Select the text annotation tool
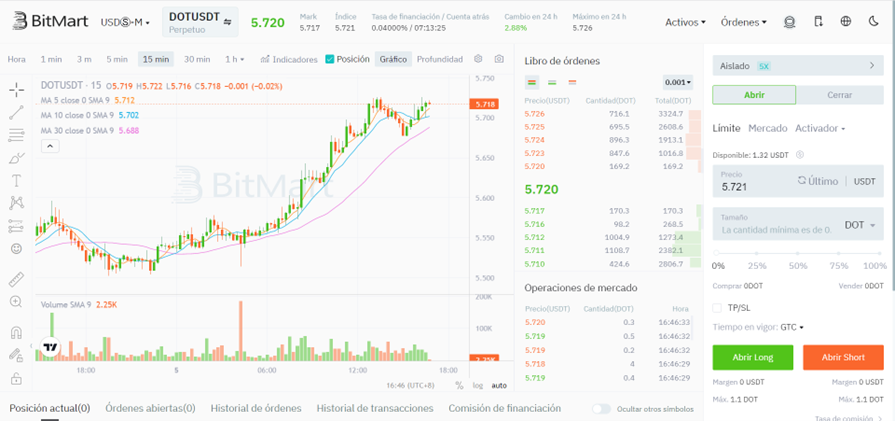 coord(16,180)
